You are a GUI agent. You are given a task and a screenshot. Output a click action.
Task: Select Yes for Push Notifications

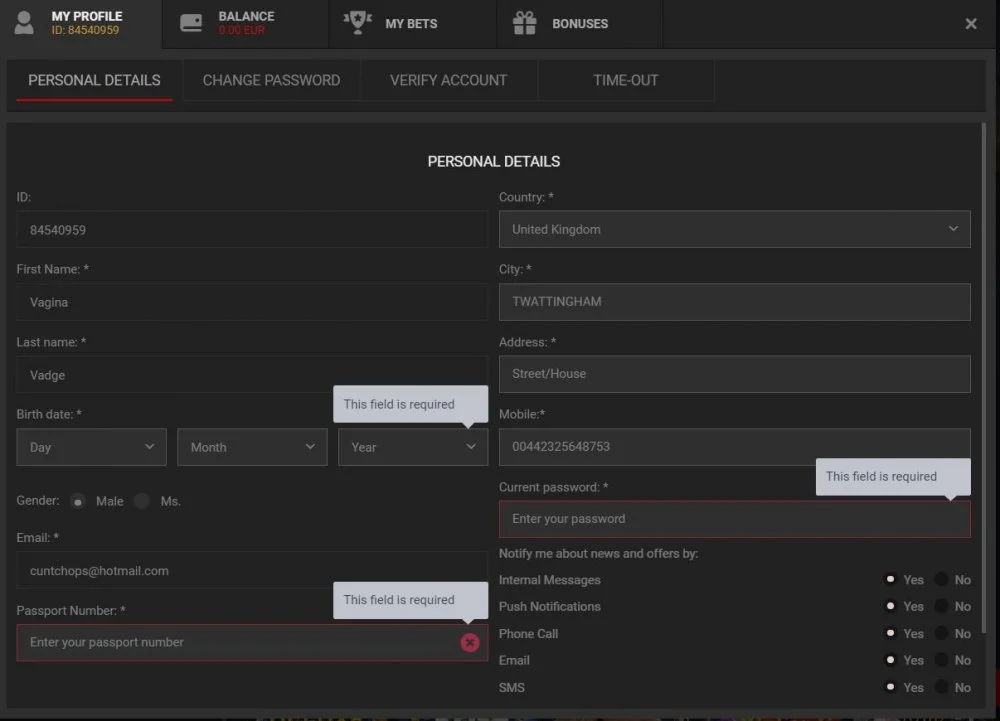(890, 606)
